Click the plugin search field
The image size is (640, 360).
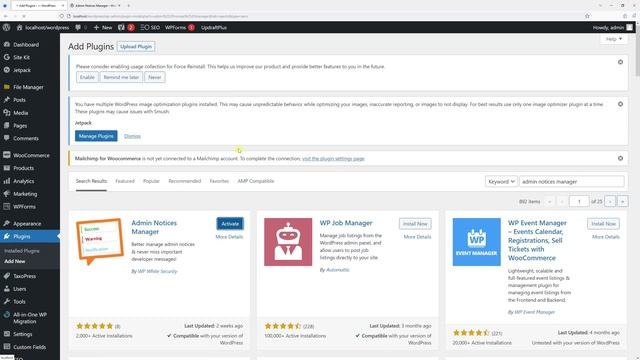point(571,181)
